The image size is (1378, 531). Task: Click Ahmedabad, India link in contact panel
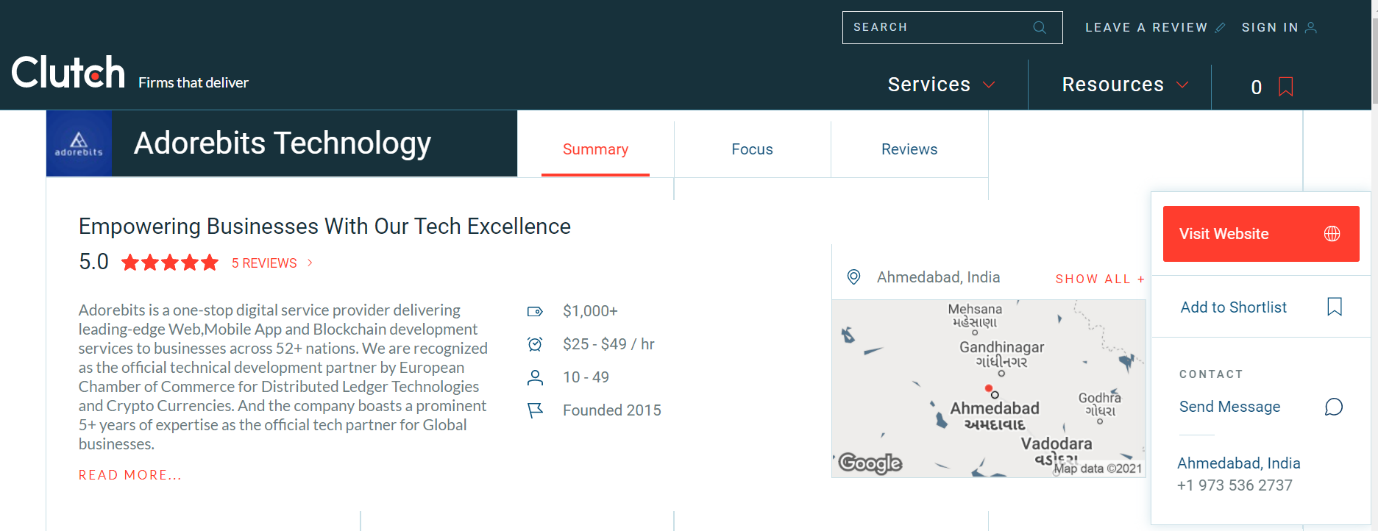click(x=1239, y=463)
